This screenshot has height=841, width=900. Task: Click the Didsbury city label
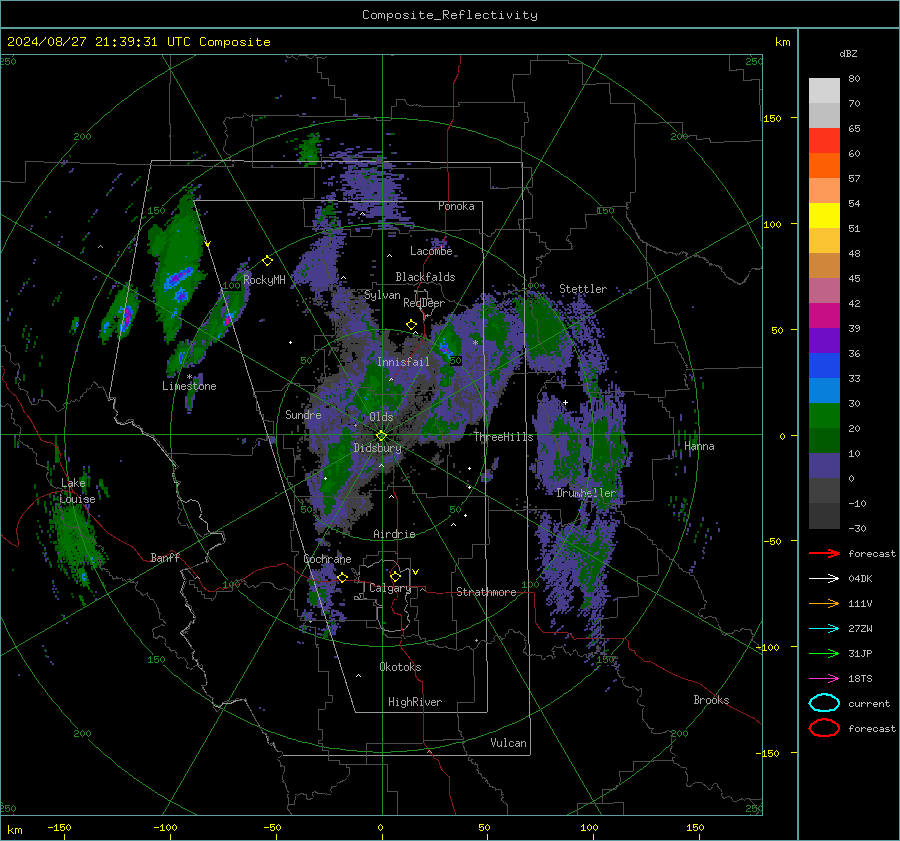377,448
